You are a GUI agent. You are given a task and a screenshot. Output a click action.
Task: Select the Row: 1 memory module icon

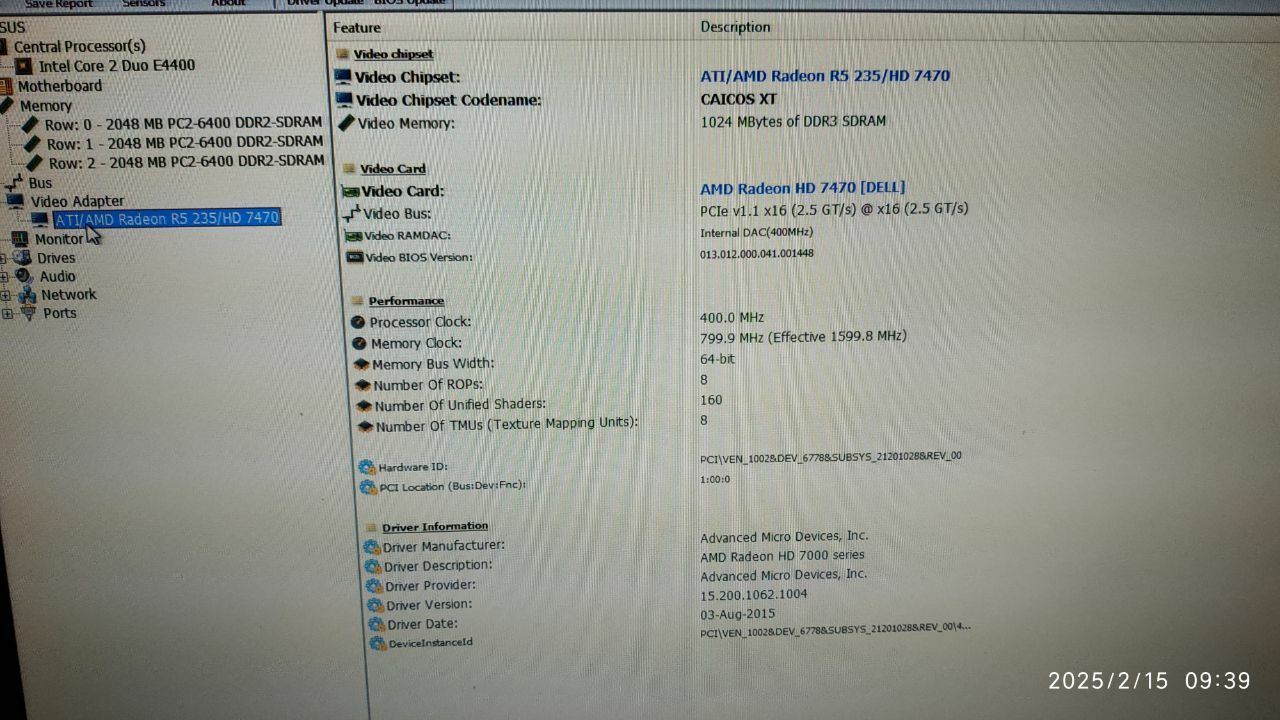pos(34,143)
